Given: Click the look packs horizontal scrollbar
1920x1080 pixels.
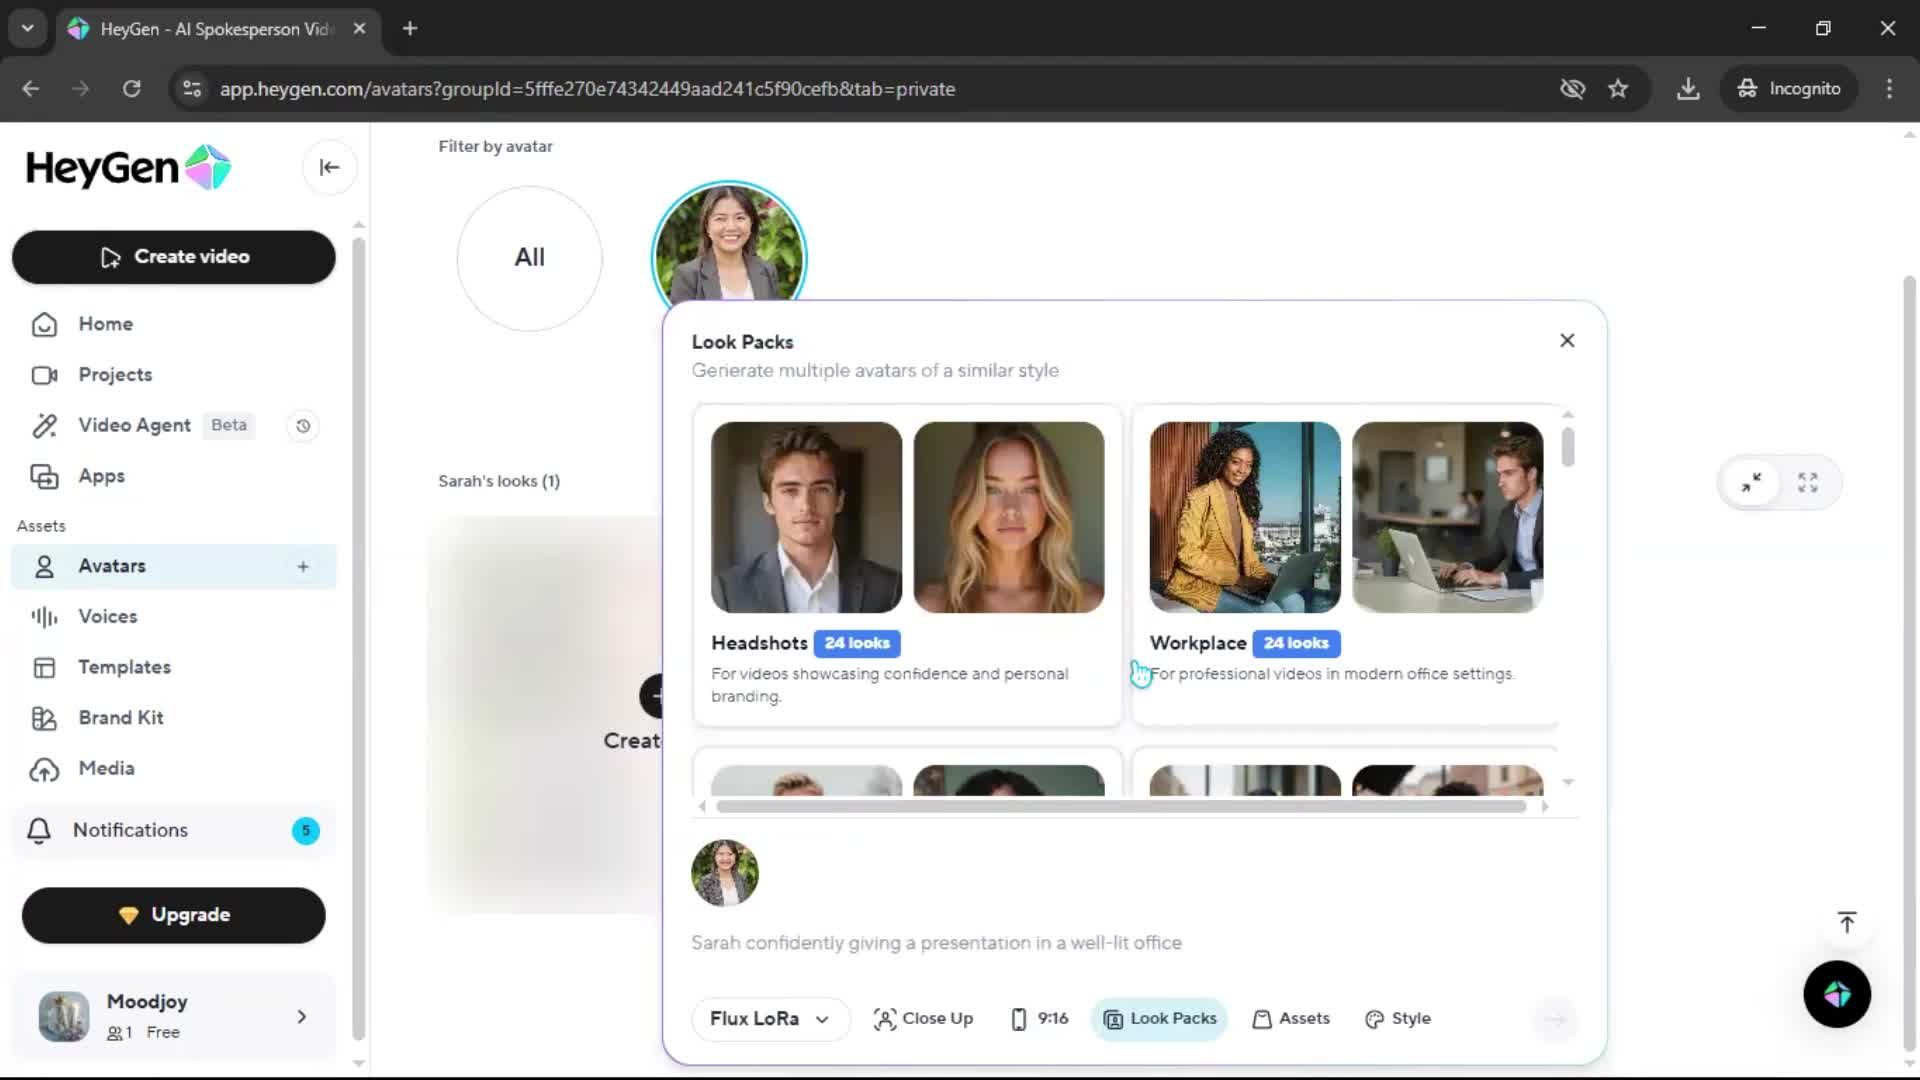Looking at the screenshot, I should (x=1120, y=806).
